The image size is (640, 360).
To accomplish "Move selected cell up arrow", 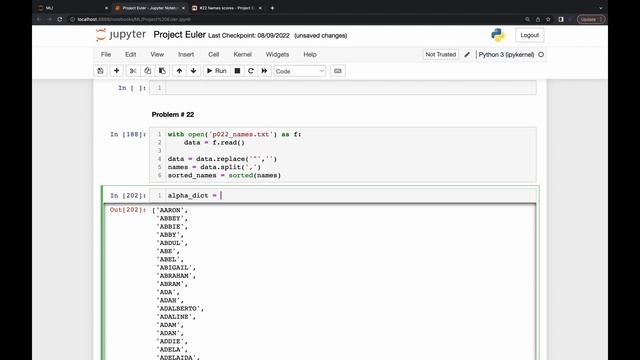I will (x=179, y=71).
